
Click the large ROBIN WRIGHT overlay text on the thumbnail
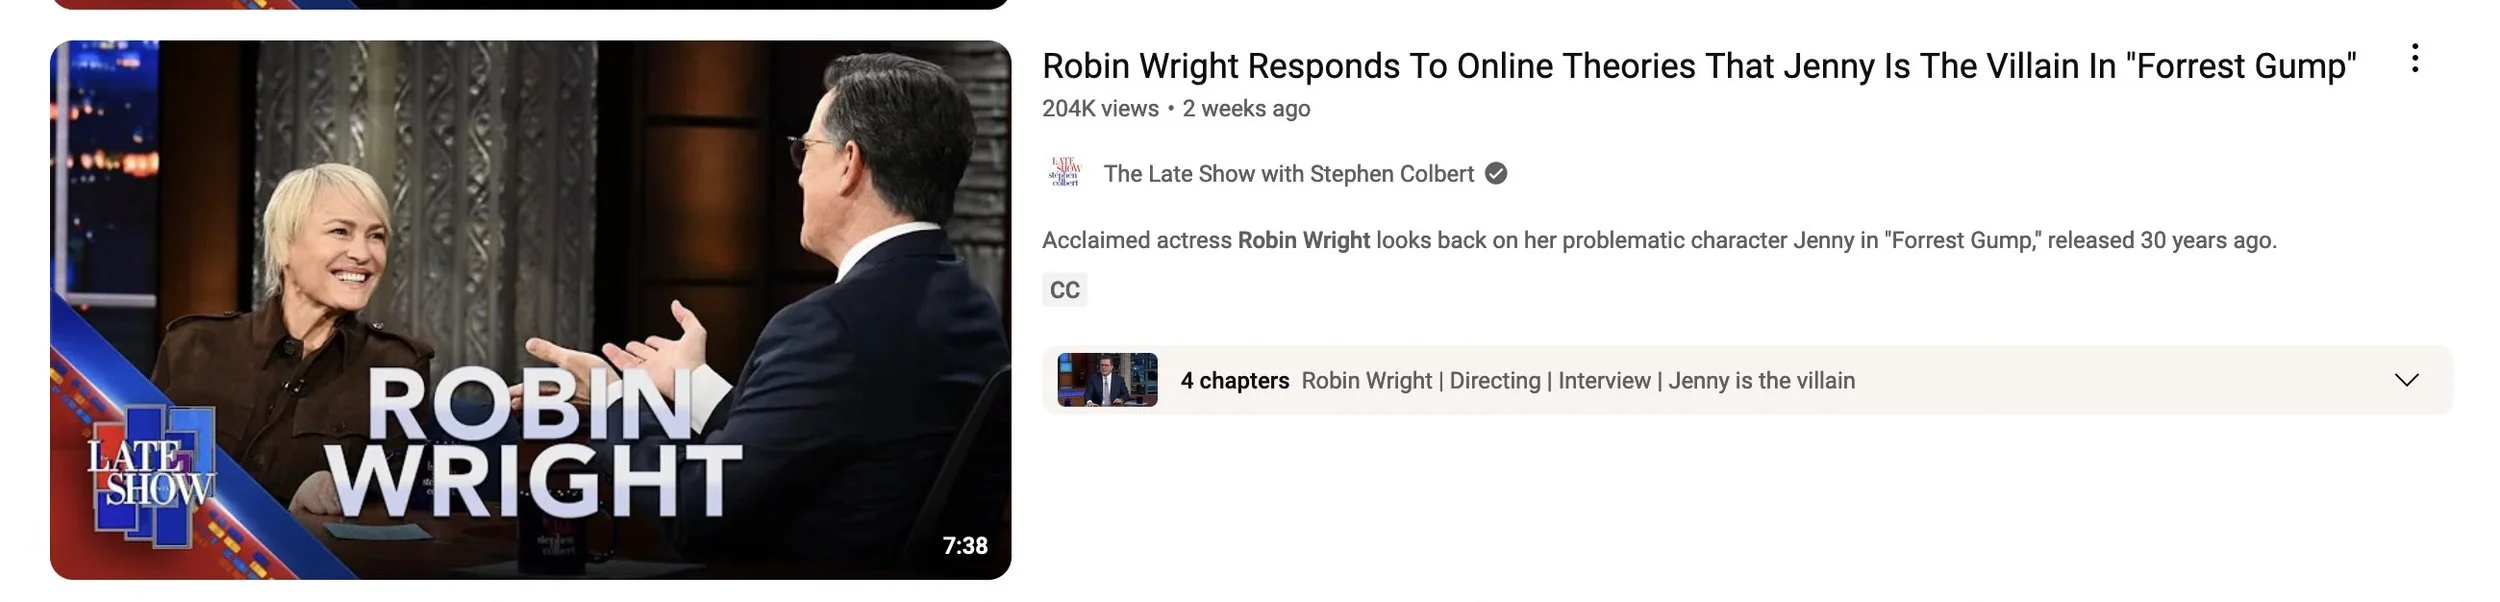(x=535, y=443)
